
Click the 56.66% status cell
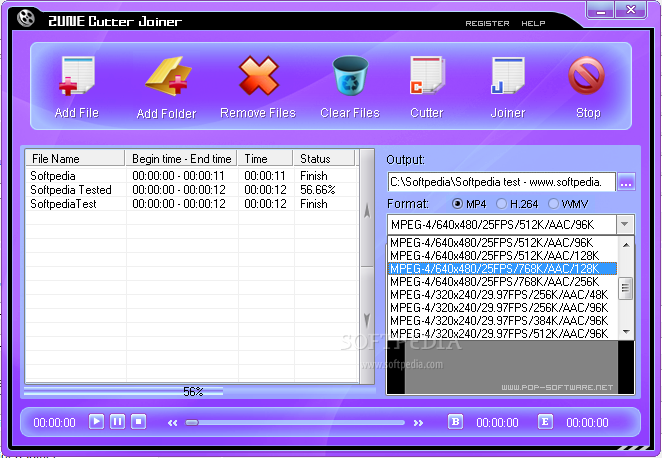317,190
